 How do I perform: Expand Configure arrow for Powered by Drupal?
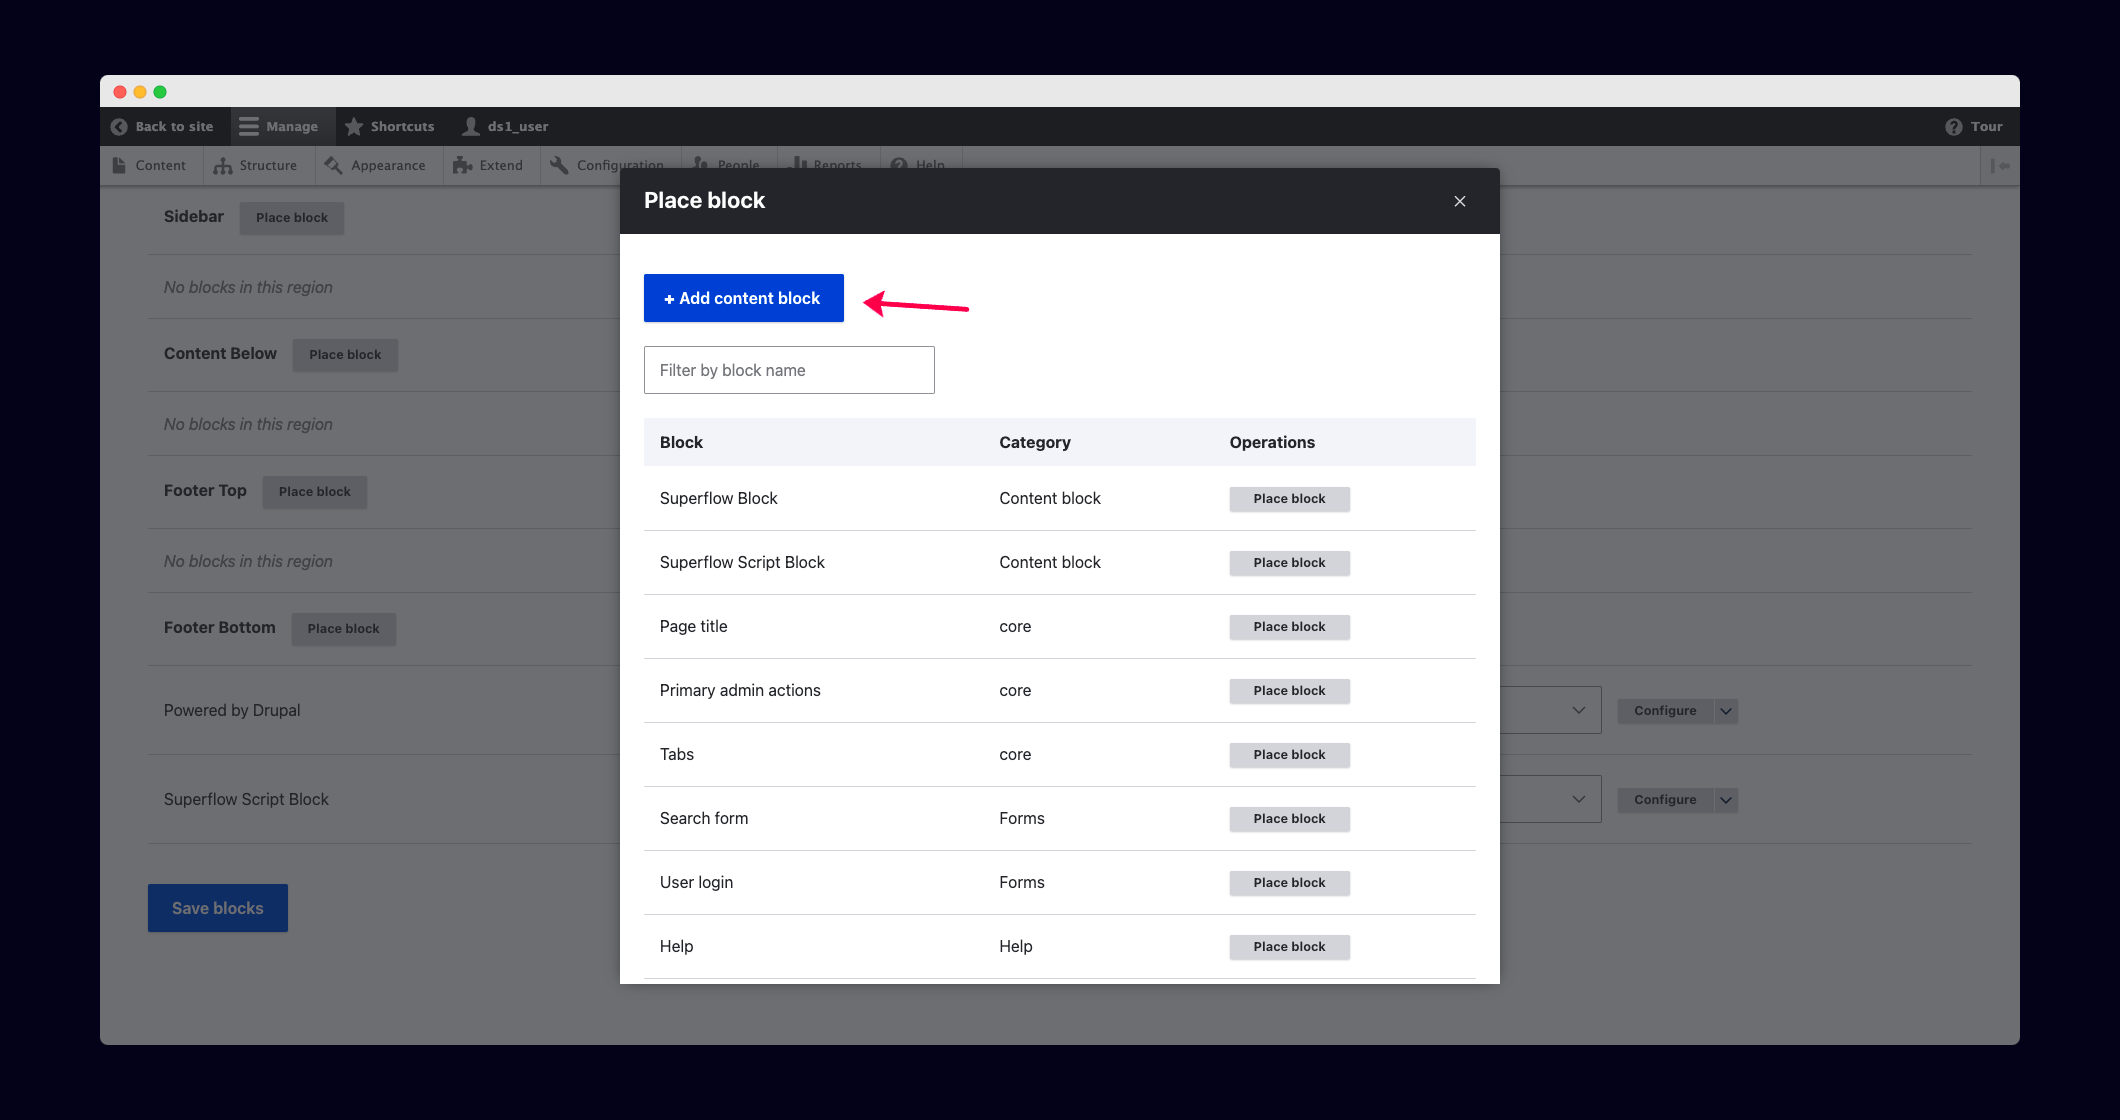tap(1726, 711)
